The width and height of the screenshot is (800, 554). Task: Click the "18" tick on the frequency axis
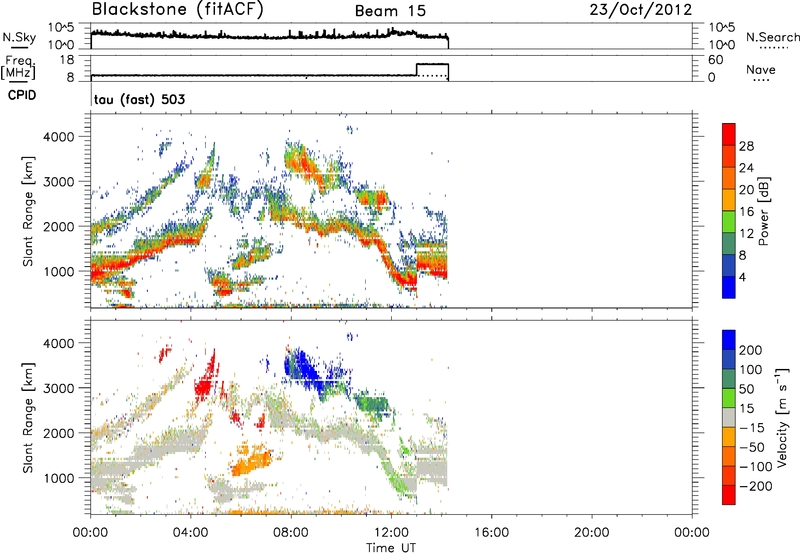67,60
